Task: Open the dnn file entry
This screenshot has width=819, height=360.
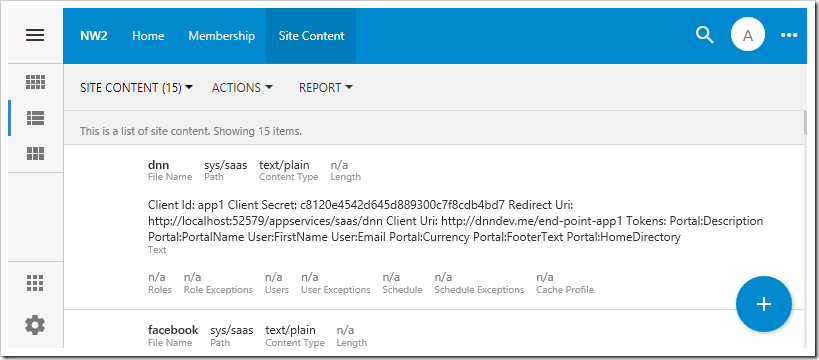Action: (x=158, y=166)
